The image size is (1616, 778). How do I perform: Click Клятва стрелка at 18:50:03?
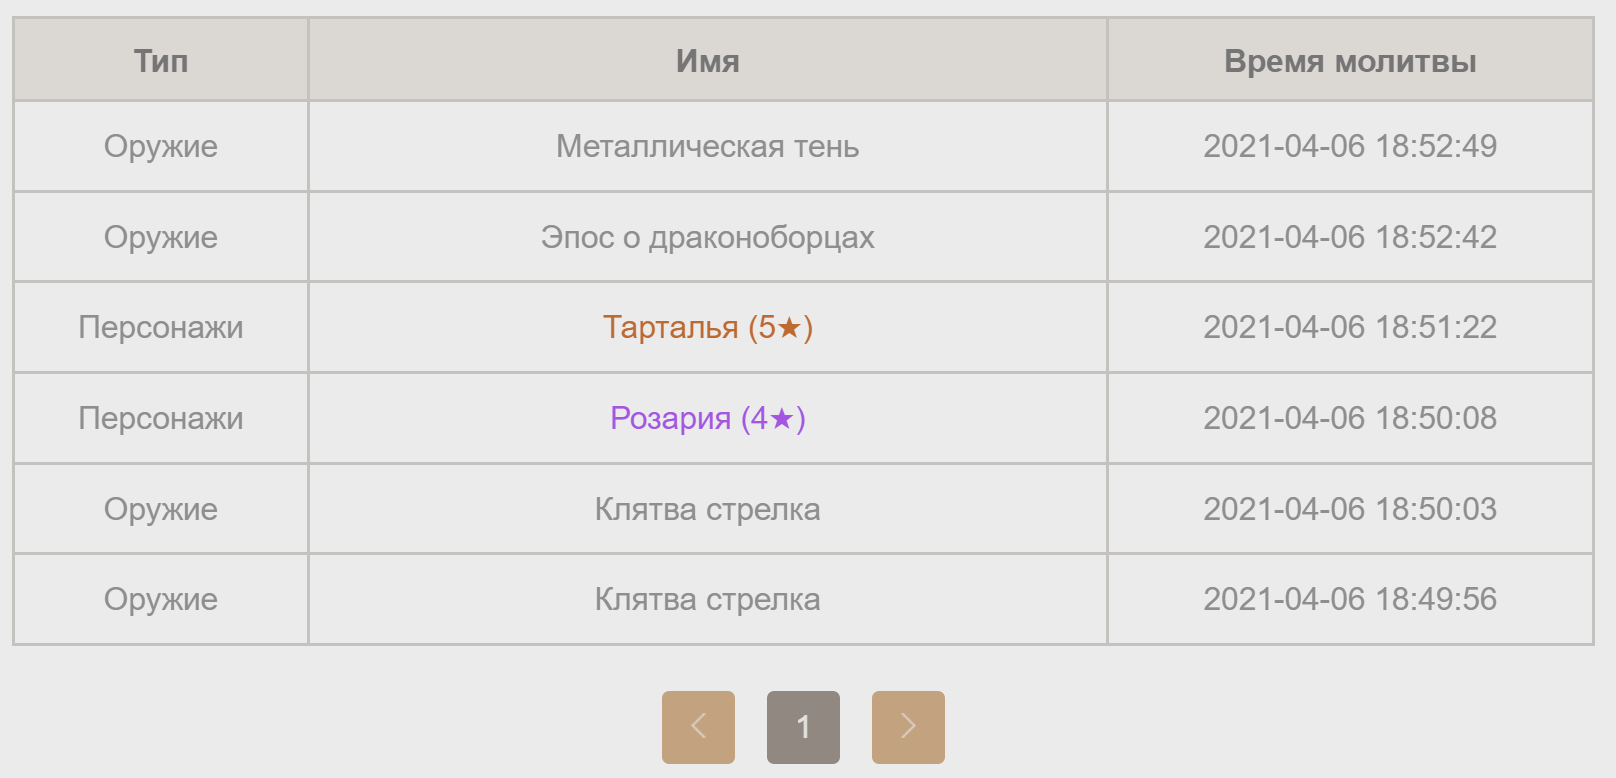click(707, 509)
